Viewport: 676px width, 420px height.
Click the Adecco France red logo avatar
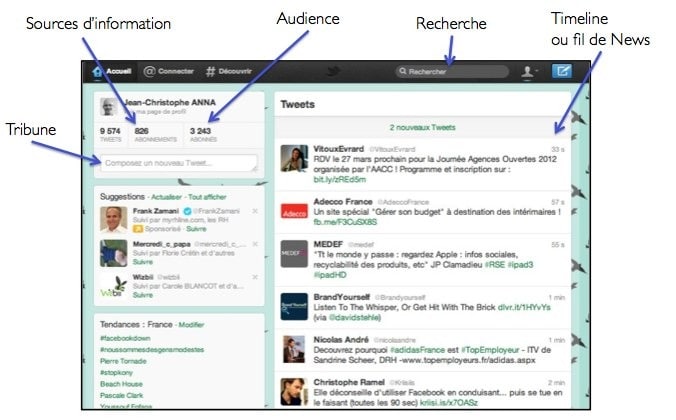(x=293, y=211)
